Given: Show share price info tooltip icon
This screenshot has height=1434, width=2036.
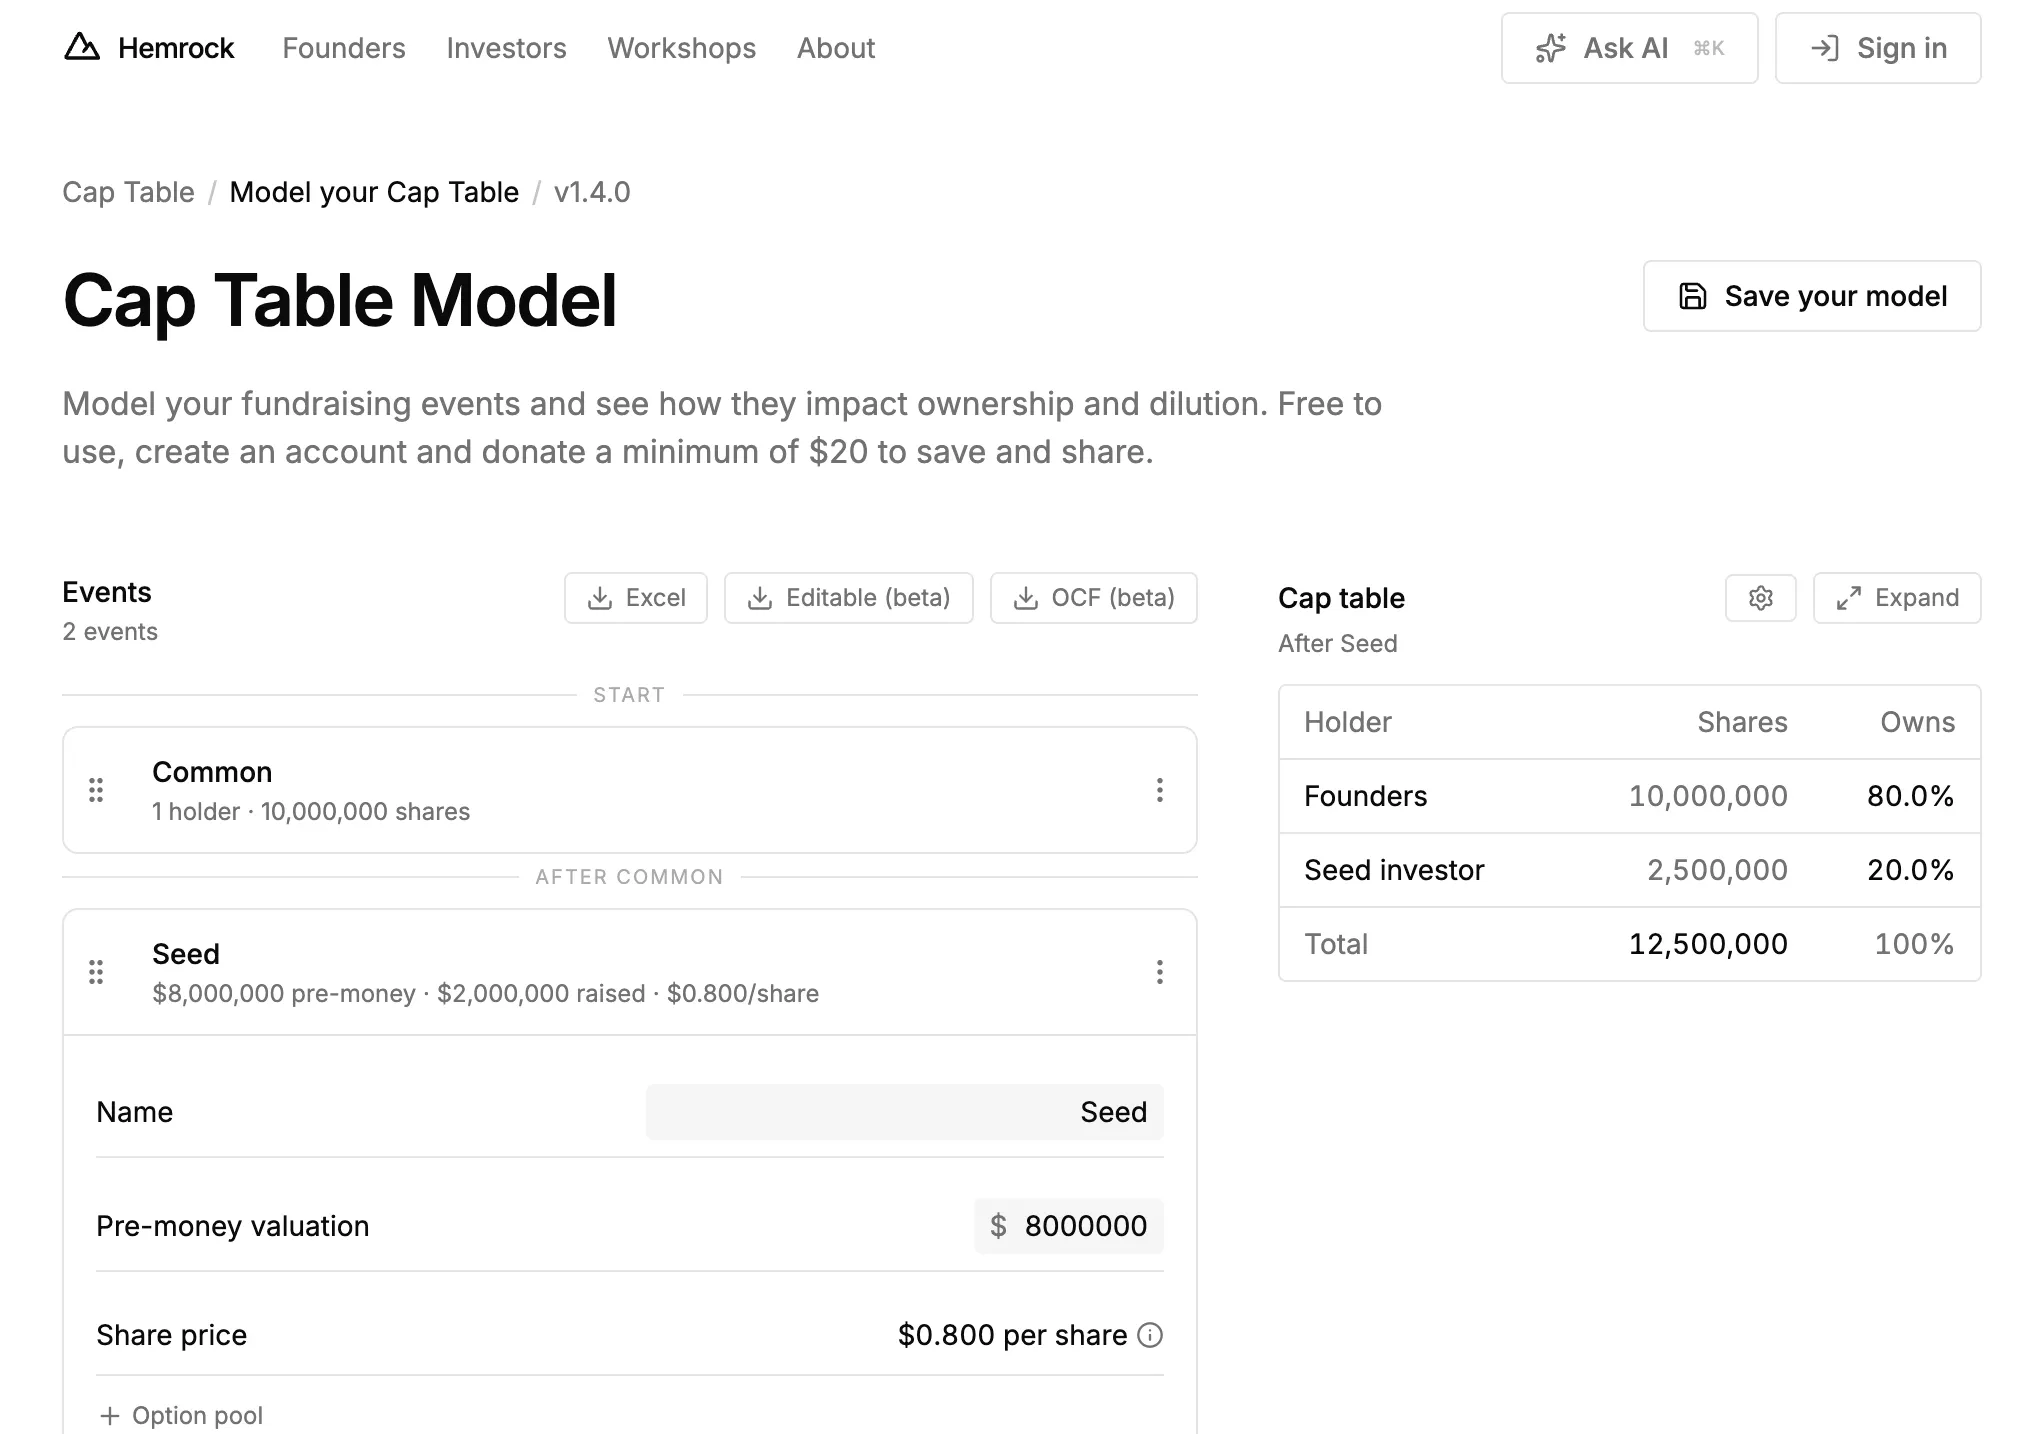Looking at the screenshot, I should pyautogui.click(x=1150, y=1335).
